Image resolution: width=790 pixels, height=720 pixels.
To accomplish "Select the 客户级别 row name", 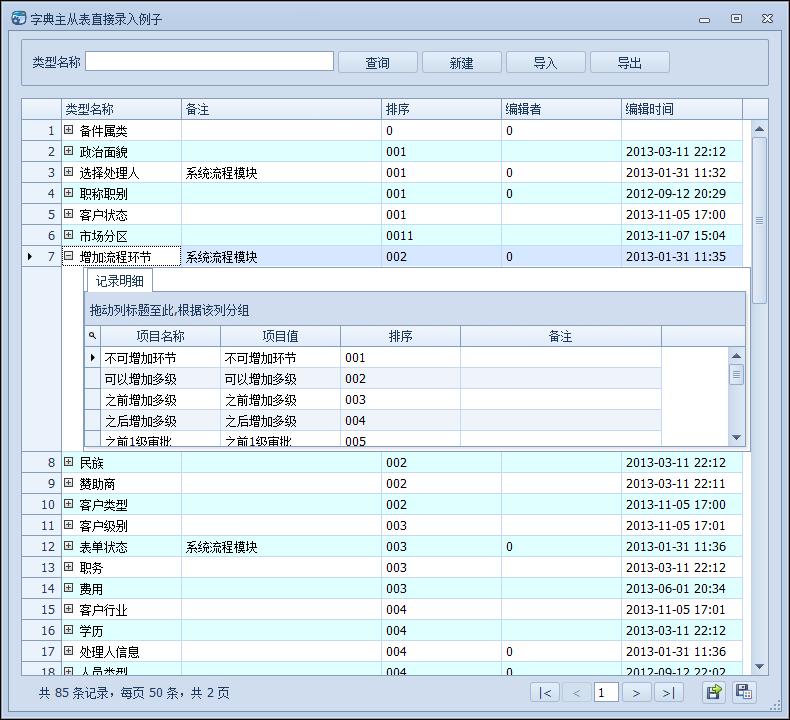I will coord(103,526).
